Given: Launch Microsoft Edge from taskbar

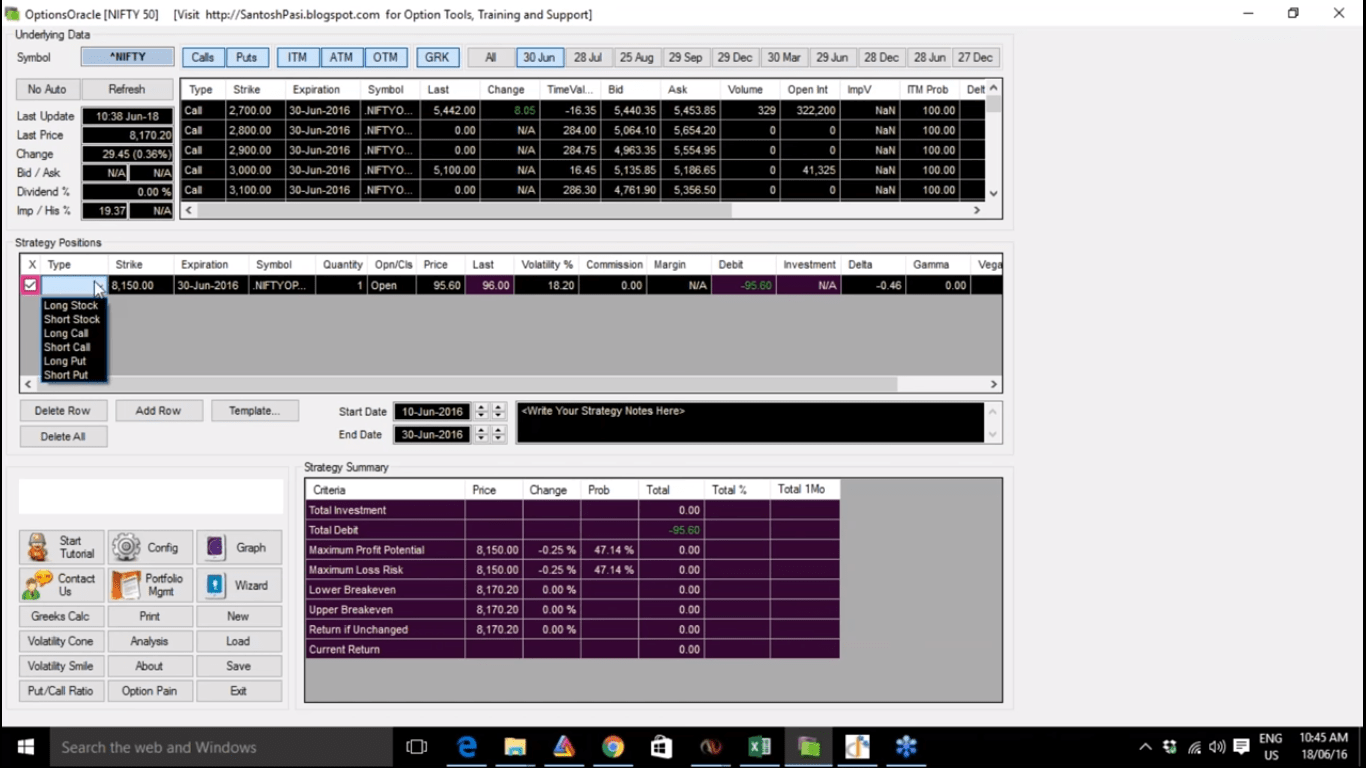Looking at the screenshot, I should tap(467, 747).
